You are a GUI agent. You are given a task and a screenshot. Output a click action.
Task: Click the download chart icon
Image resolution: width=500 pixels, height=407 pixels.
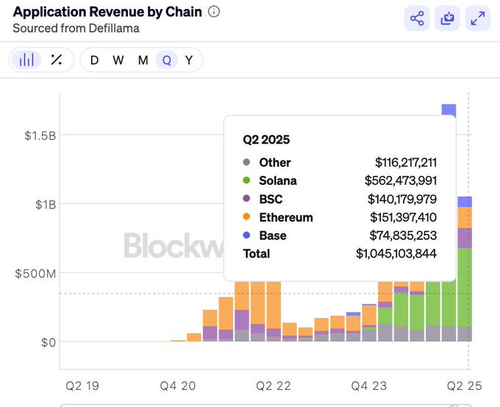(x=447, y=18)
